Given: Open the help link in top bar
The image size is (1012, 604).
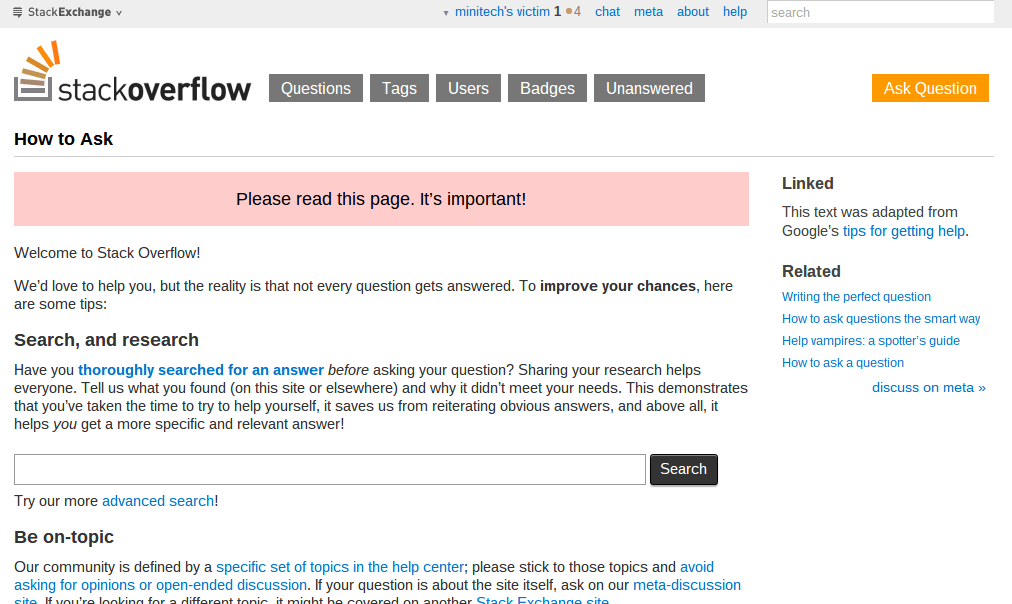Looking at the screenshot, I should 734,12.
